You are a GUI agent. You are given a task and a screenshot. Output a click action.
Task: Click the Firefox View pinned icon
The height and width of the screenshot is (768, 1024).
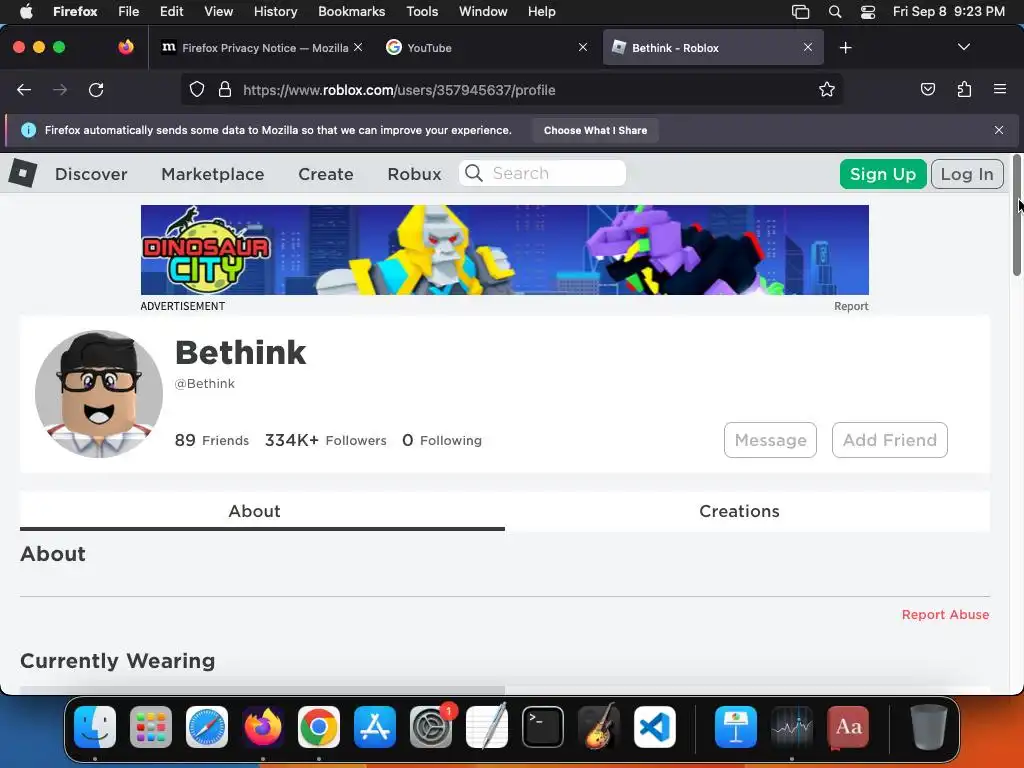pos(125,47)
